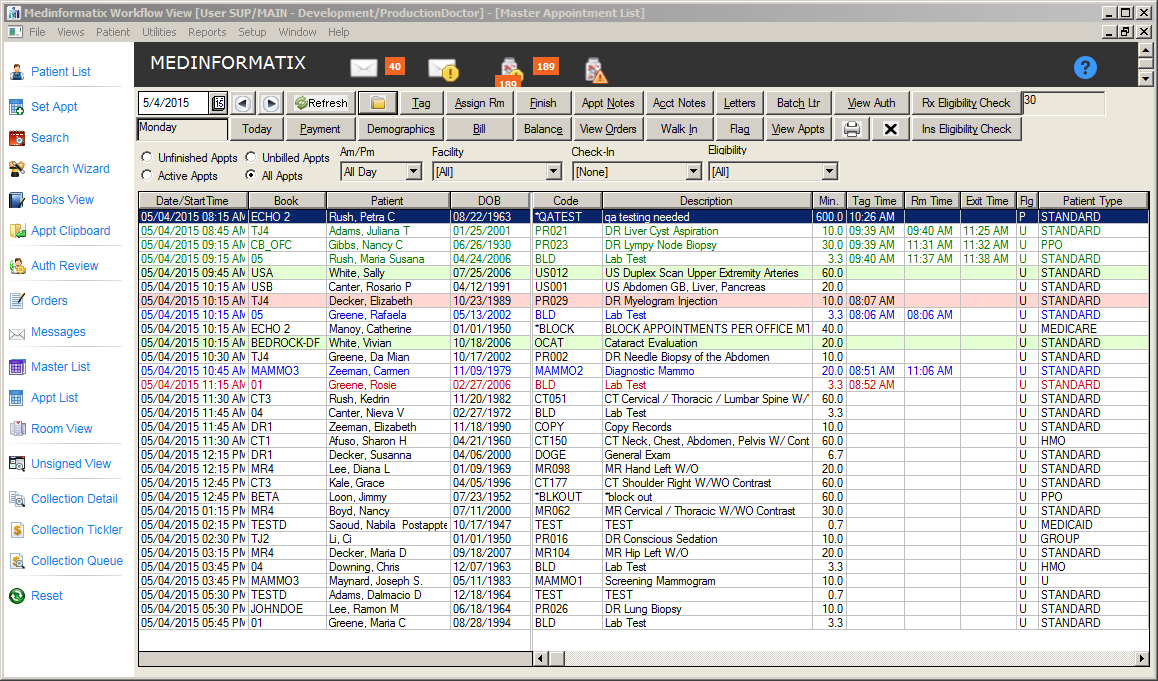Open the Reports menu
Viewport: 1158px width, 681px height.
(207, 32)
